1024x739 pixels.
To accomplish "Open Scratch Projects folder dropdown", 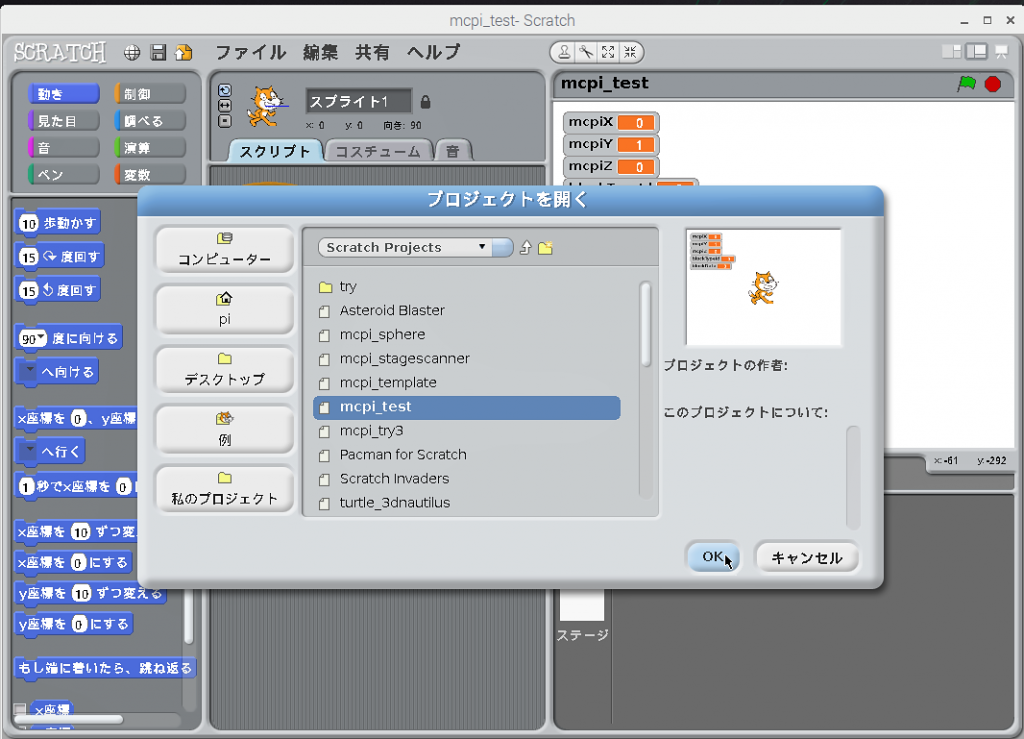I will (x=415, y=247).
